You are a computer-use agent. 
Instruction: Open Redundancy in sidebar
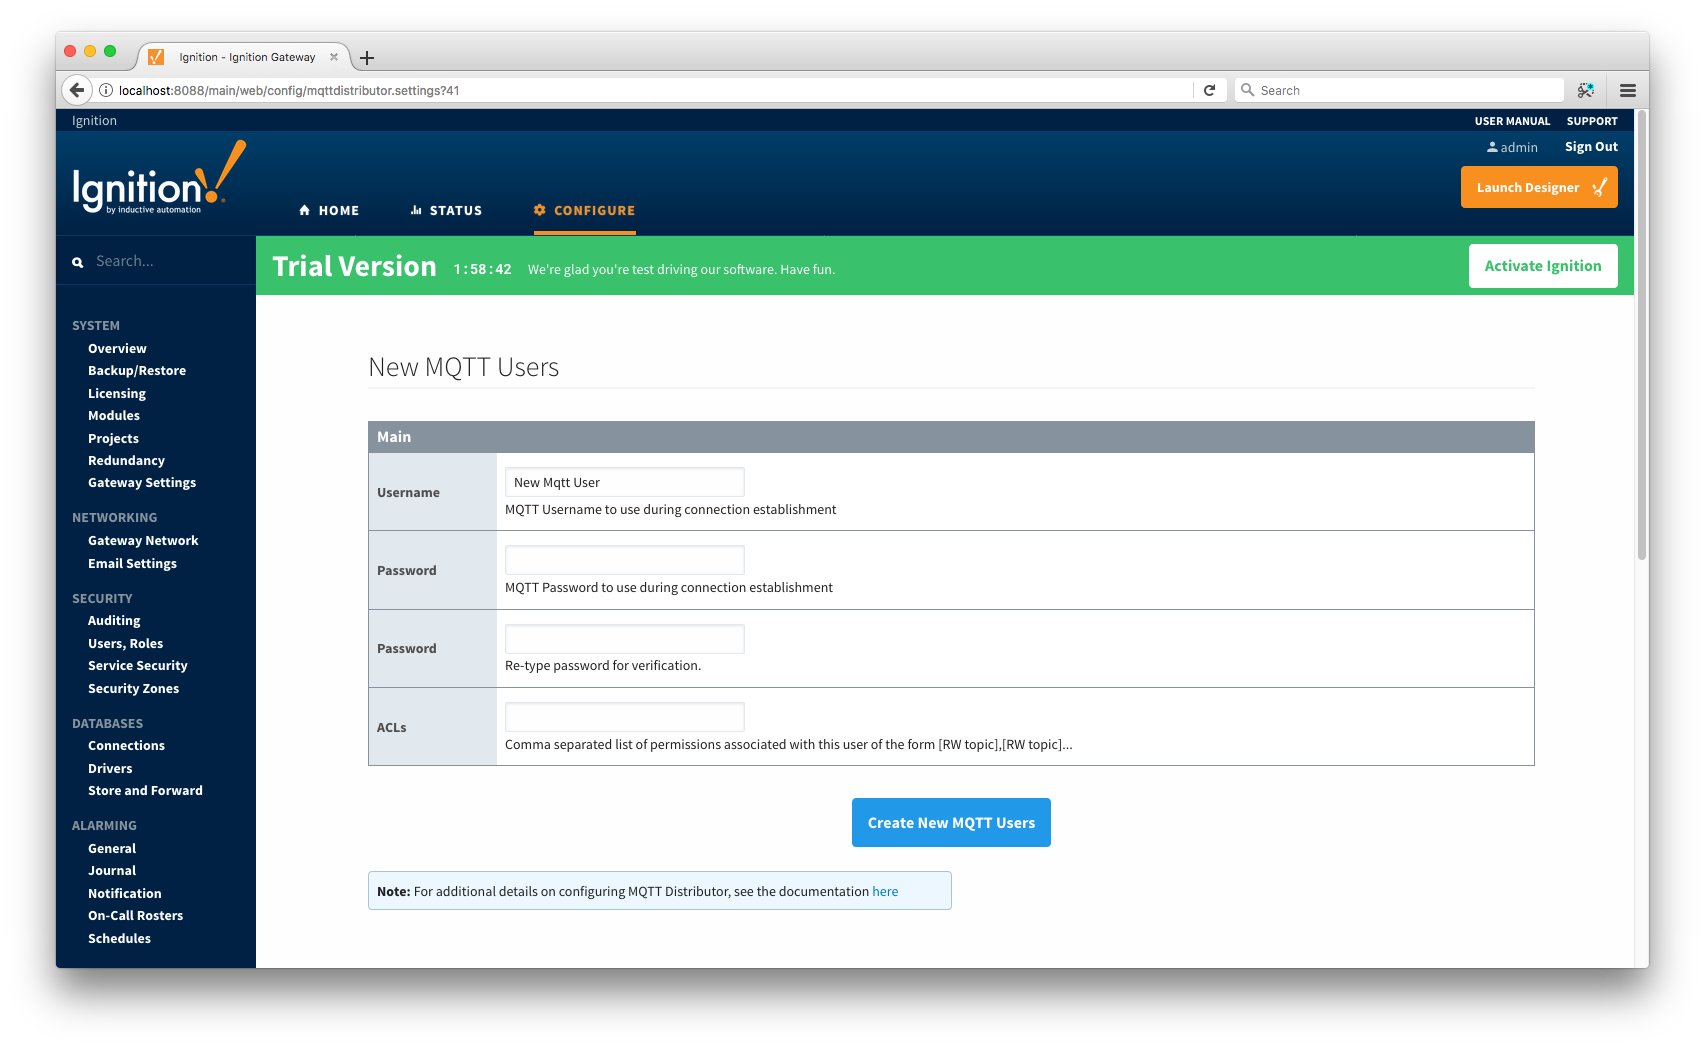(x=126, y=460)
